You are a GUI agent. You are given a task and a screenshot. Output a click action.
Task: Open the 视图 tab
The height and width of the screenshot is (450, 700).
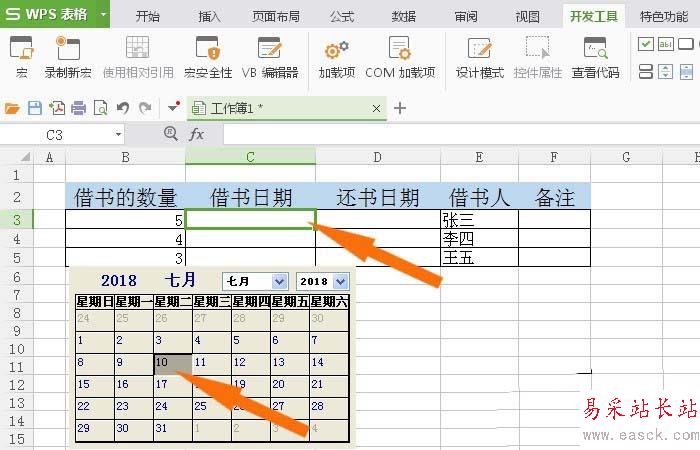528,17
